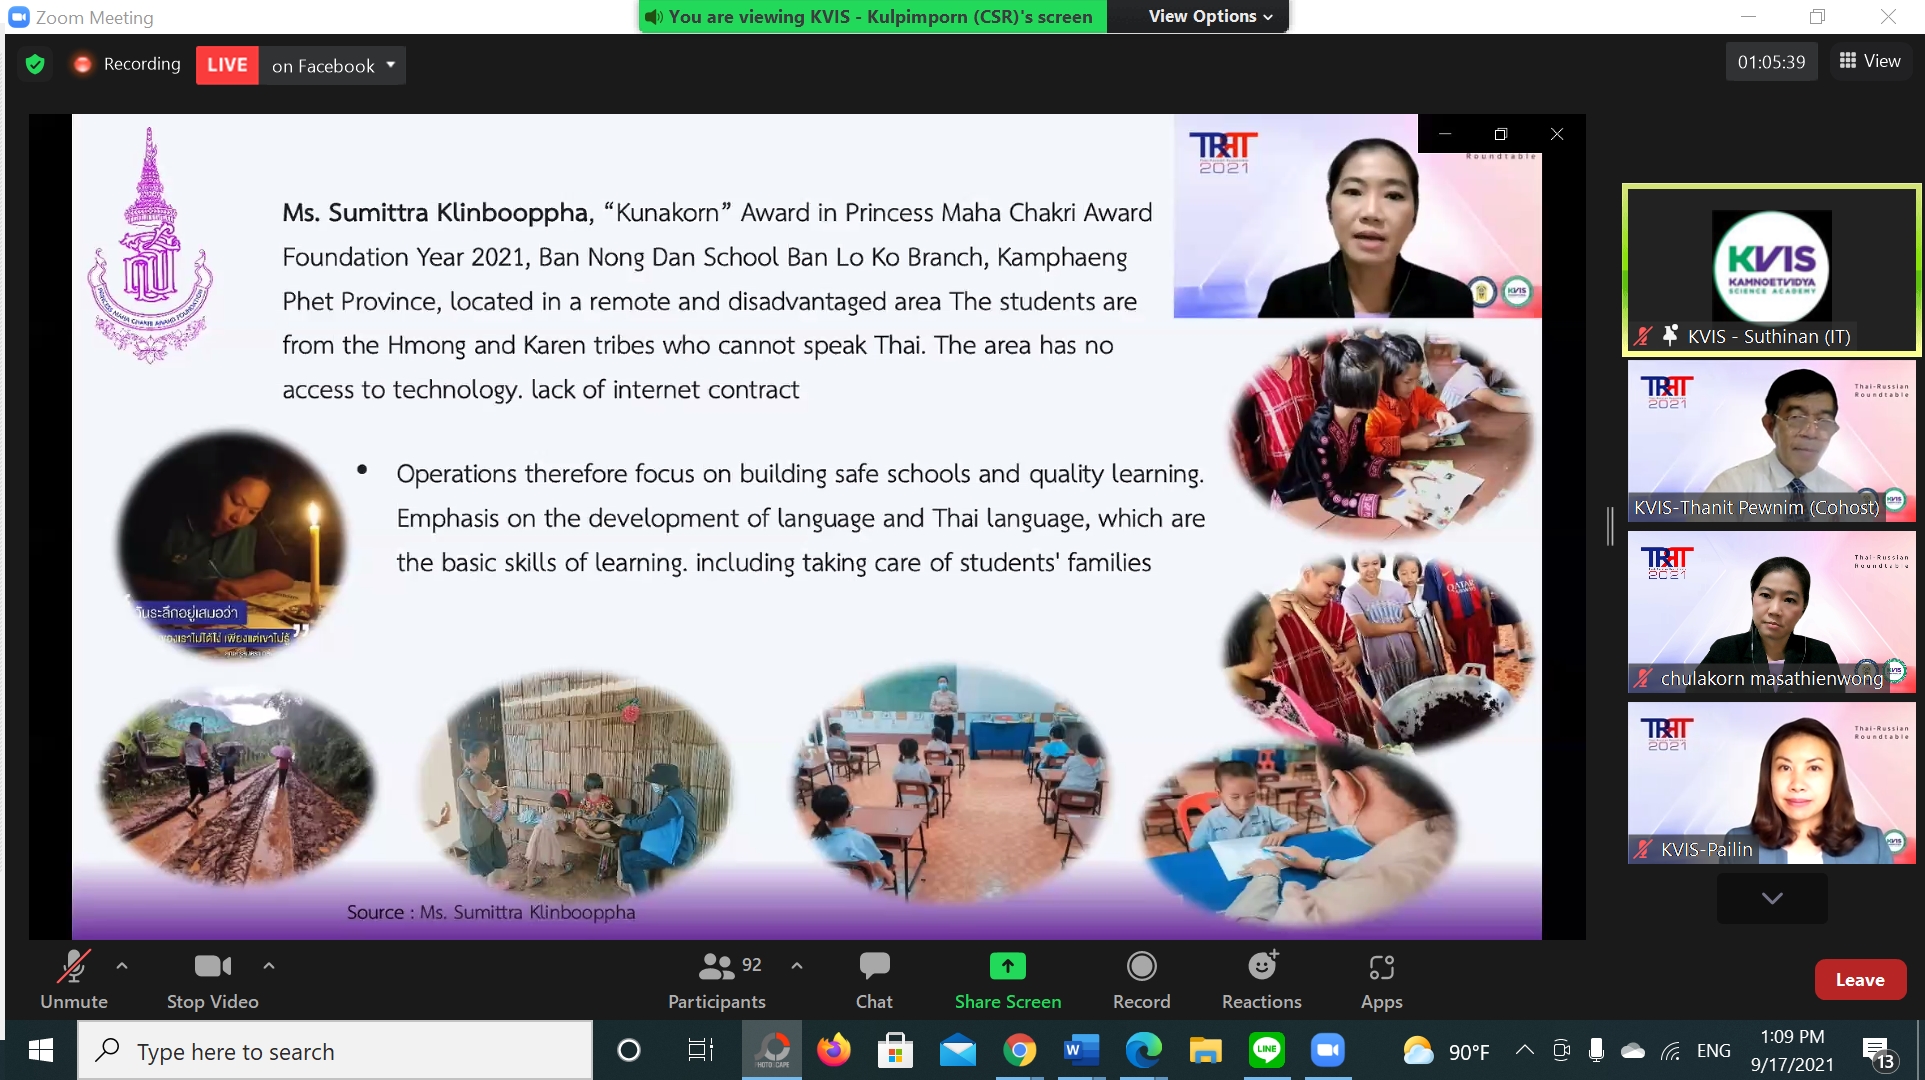Open the Mail app from taskbar
This screenshot has width=1925, height=1080.
tap(957, 1050)
